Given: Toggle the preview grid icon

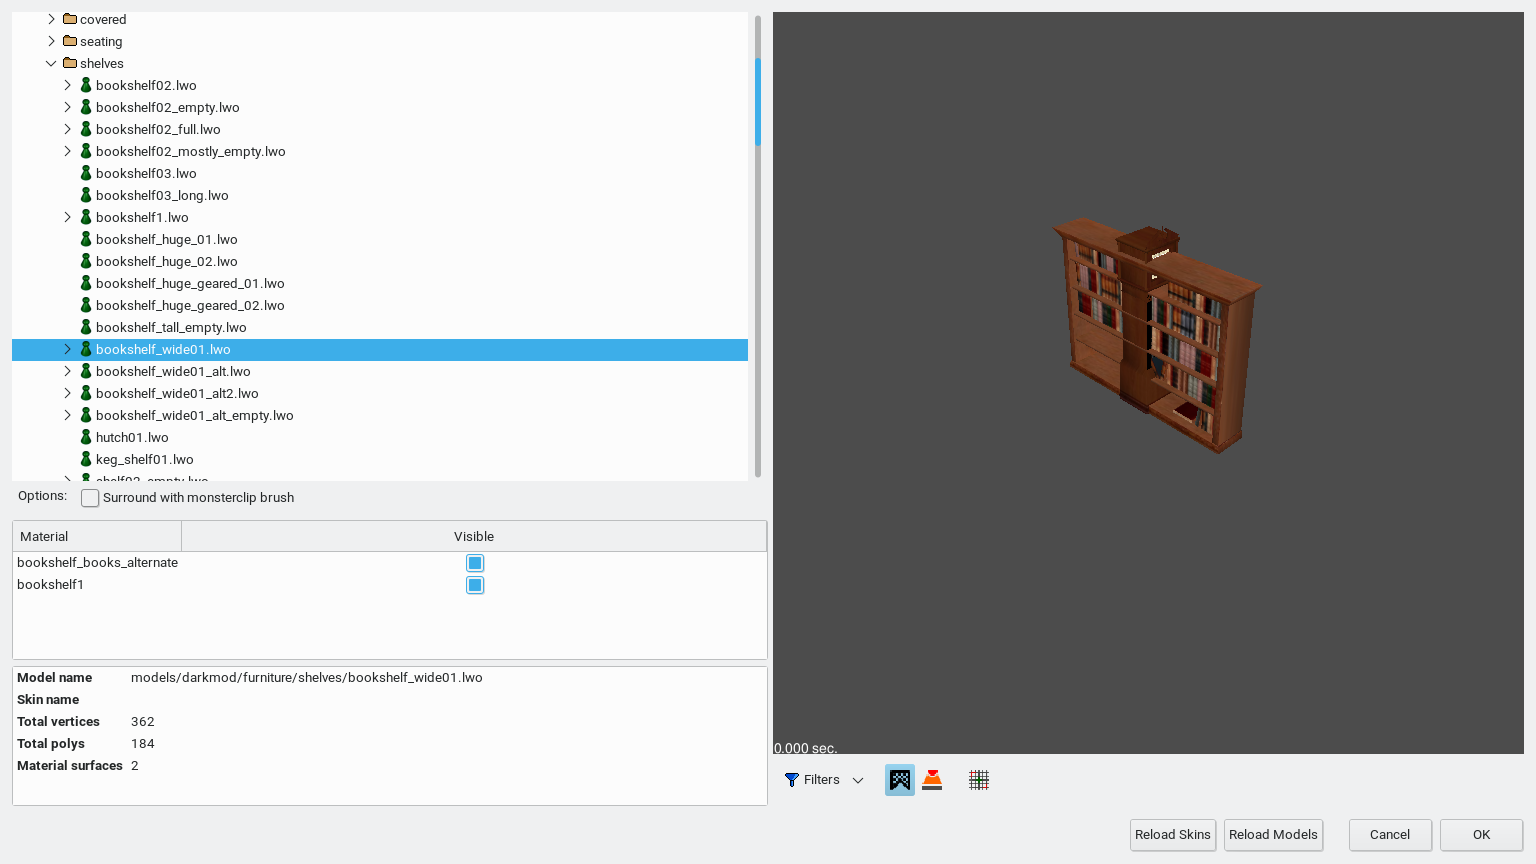Looking at the screenshot, I should [979, 780].
